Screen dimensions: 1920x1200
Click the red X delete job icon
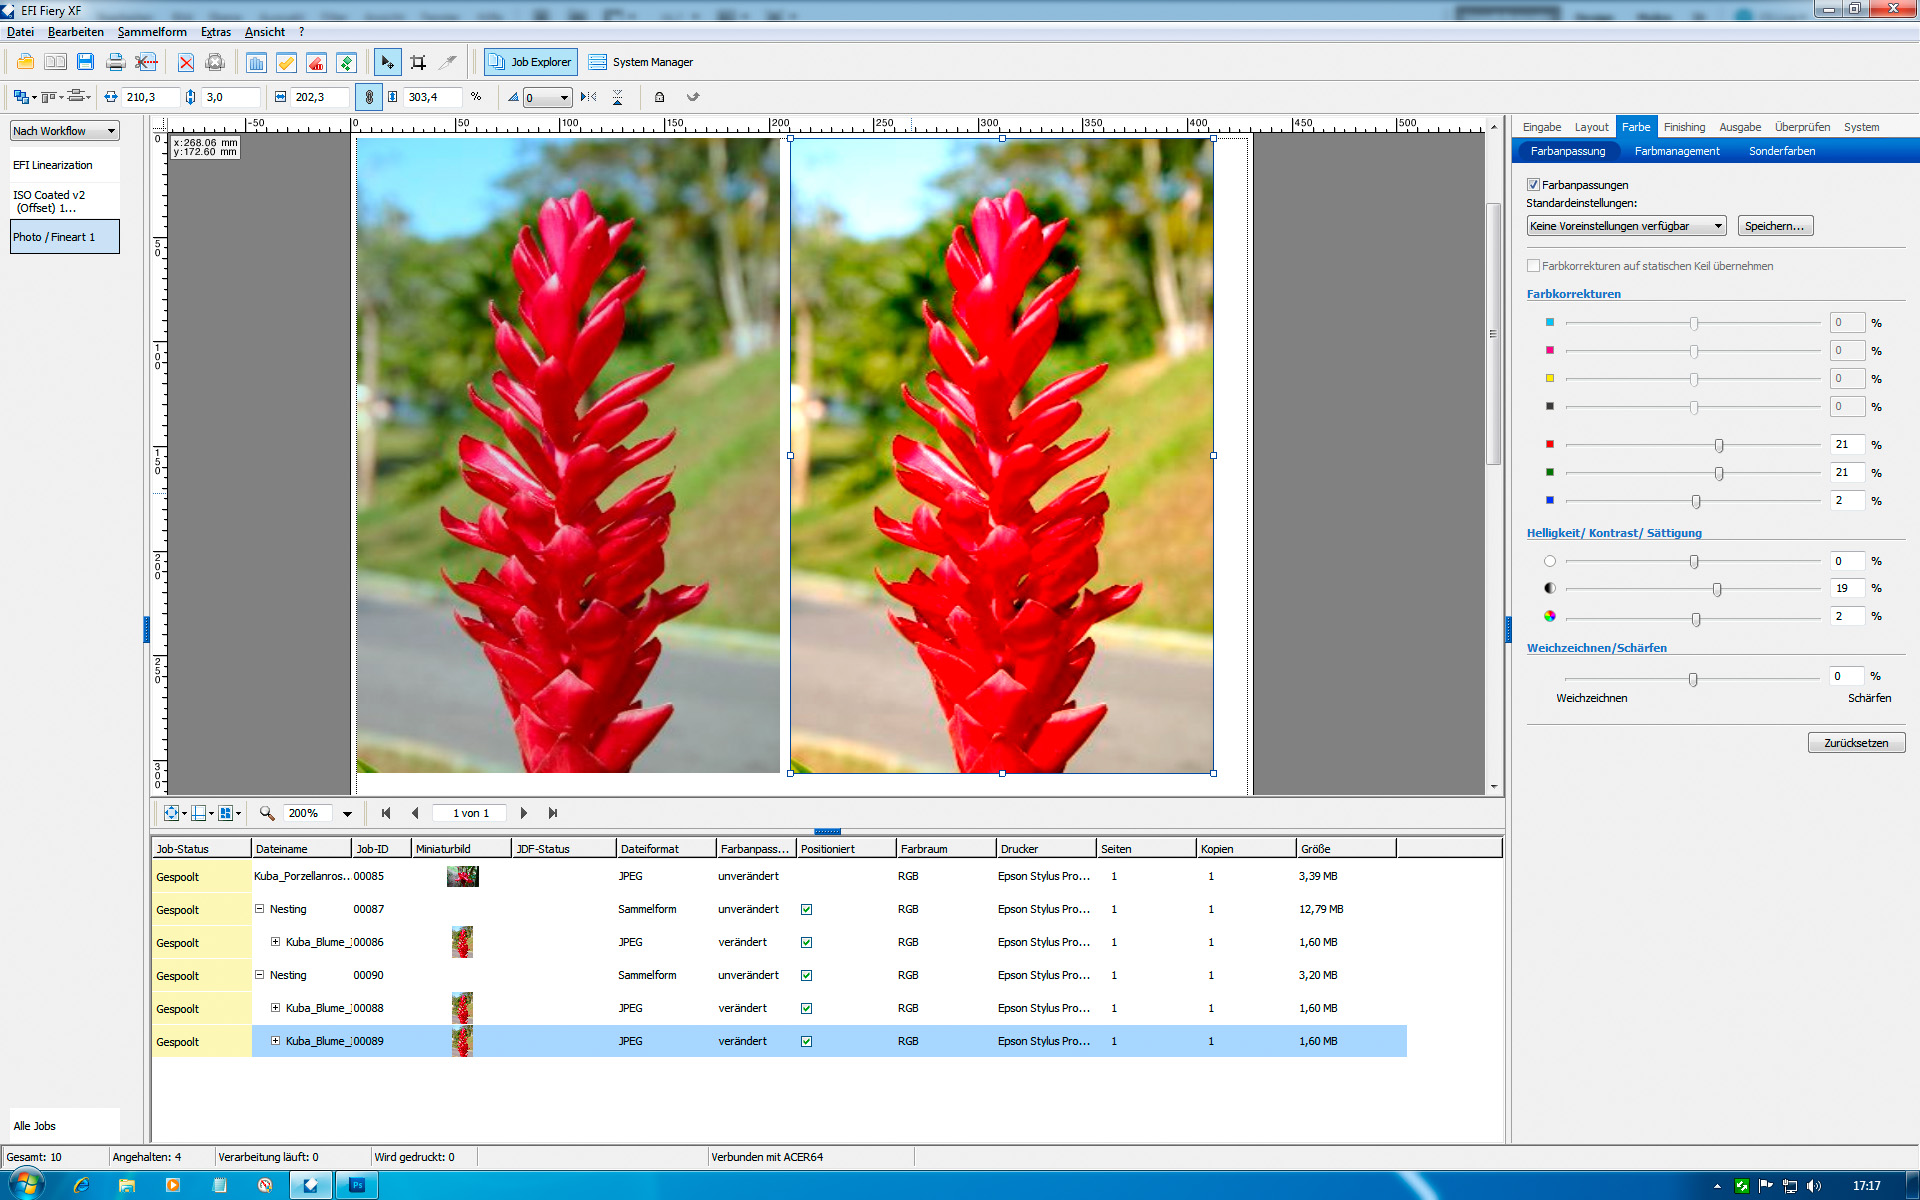(186, 62)
